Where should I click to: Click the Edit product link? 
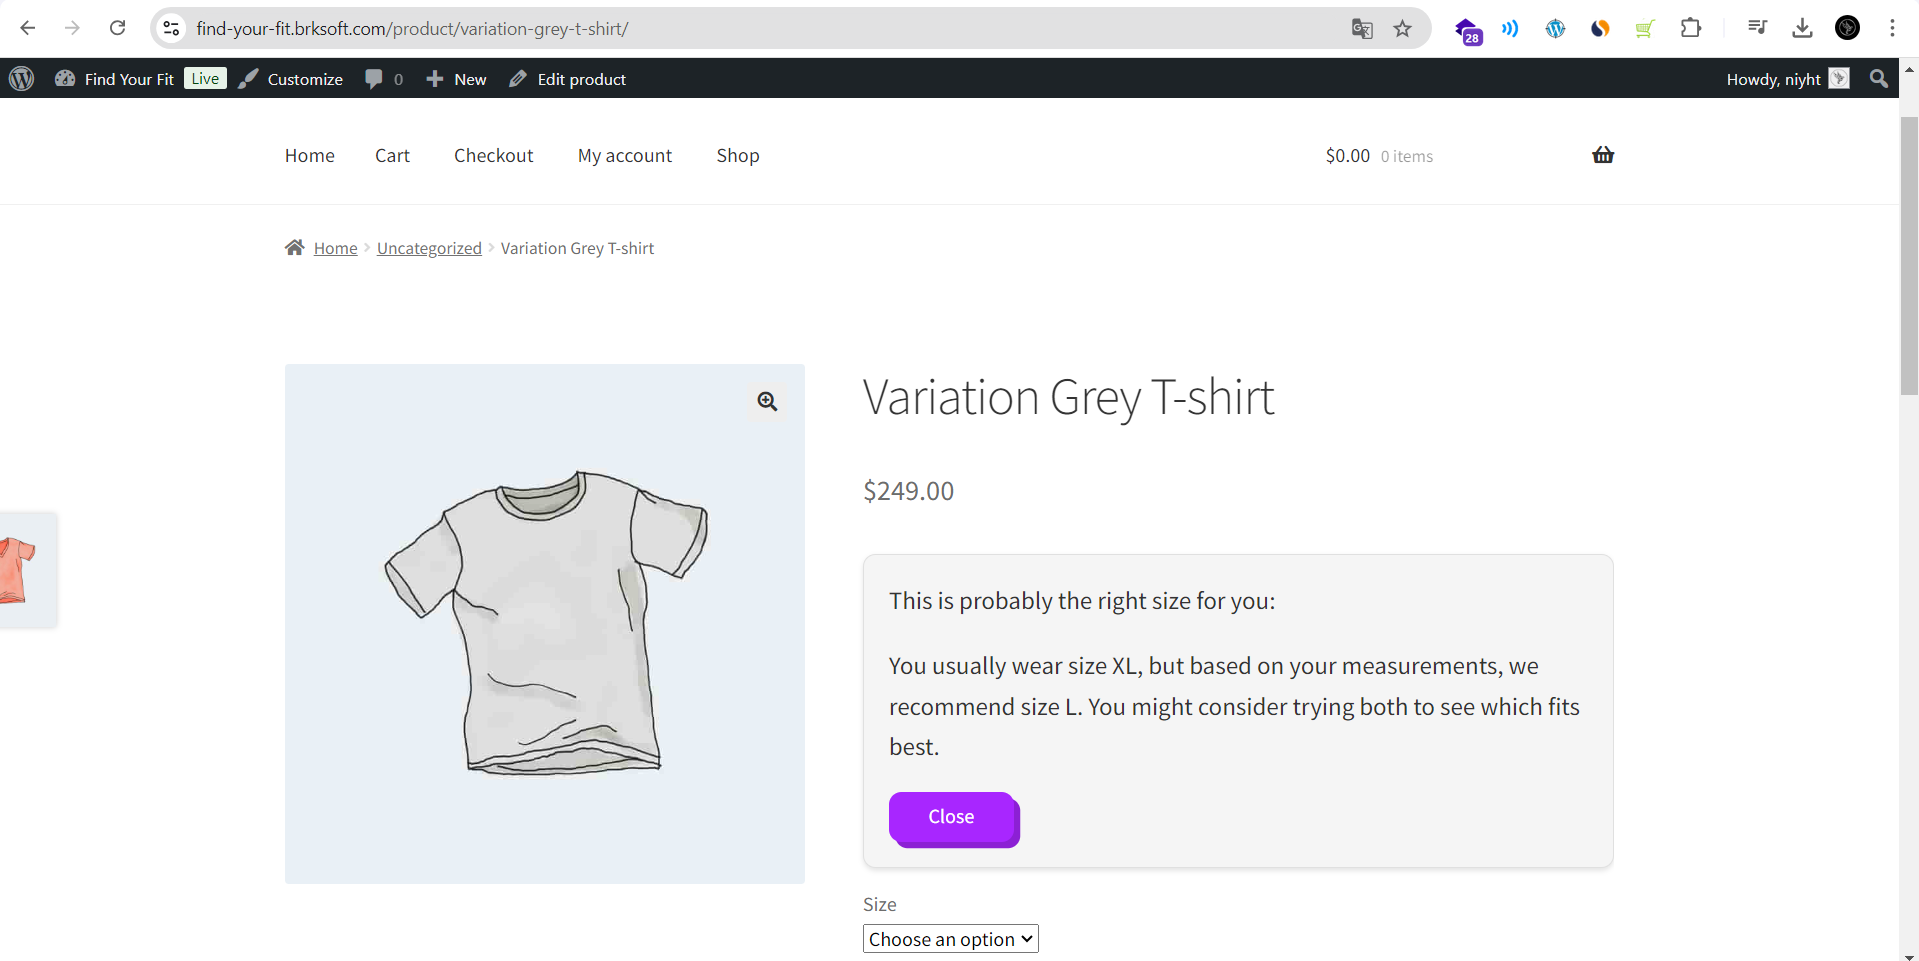(x=568, y=79)
